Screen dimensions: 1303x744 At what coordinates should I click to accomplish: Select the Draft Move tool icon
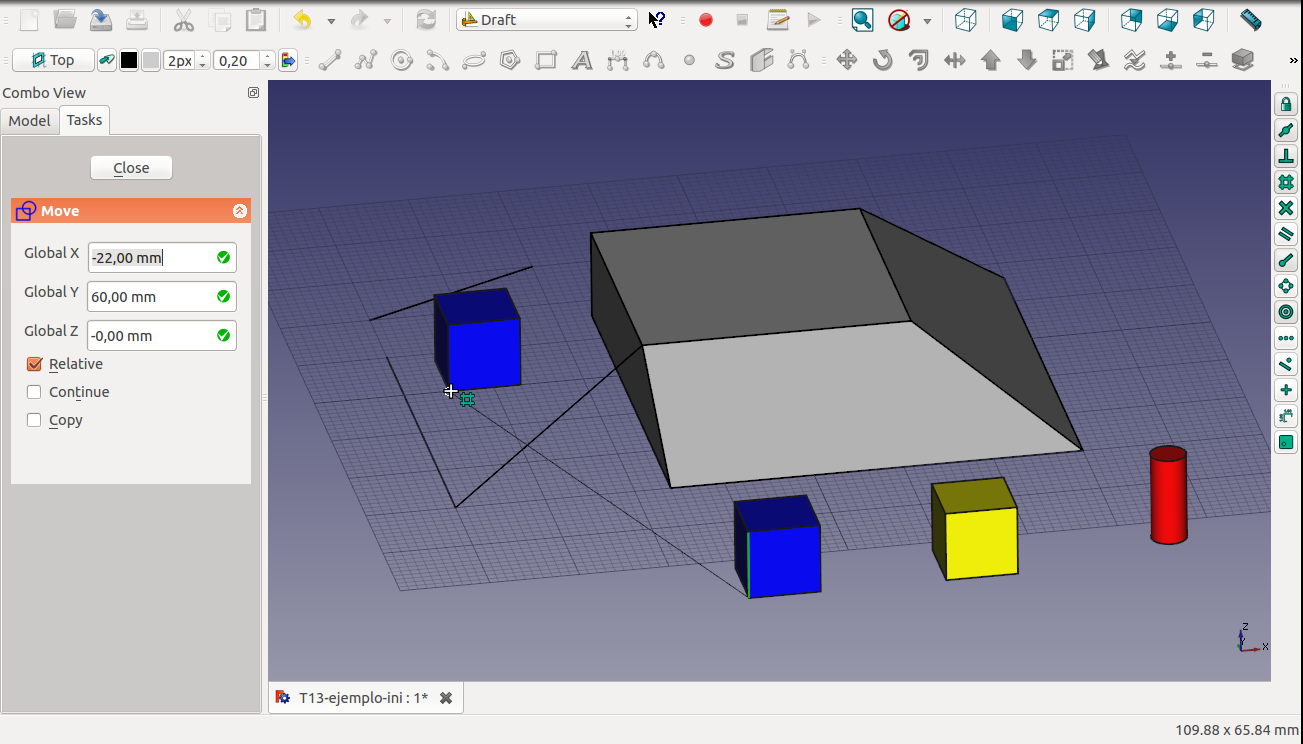click(x=847, y=60)
